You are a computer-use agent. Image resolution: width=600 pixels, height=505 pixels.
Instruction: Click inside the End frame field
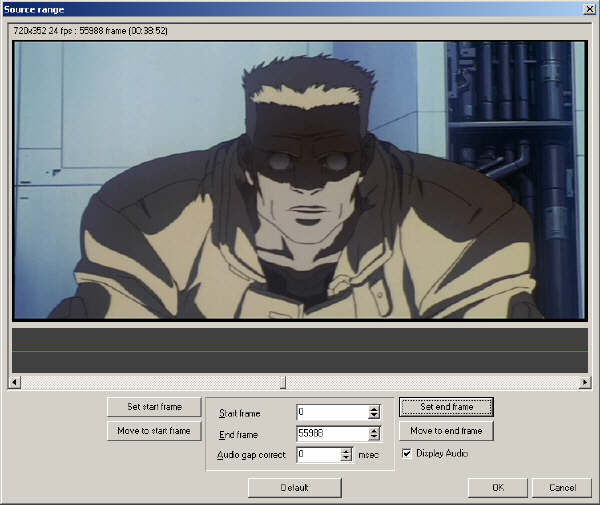pyautogui.click(x=333, y=433)
